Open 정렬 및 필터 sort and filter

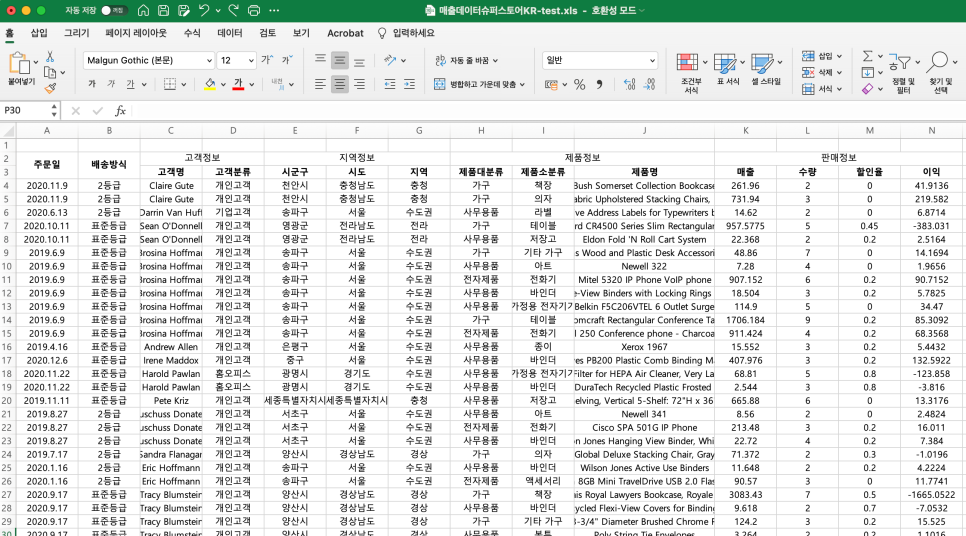903,73
